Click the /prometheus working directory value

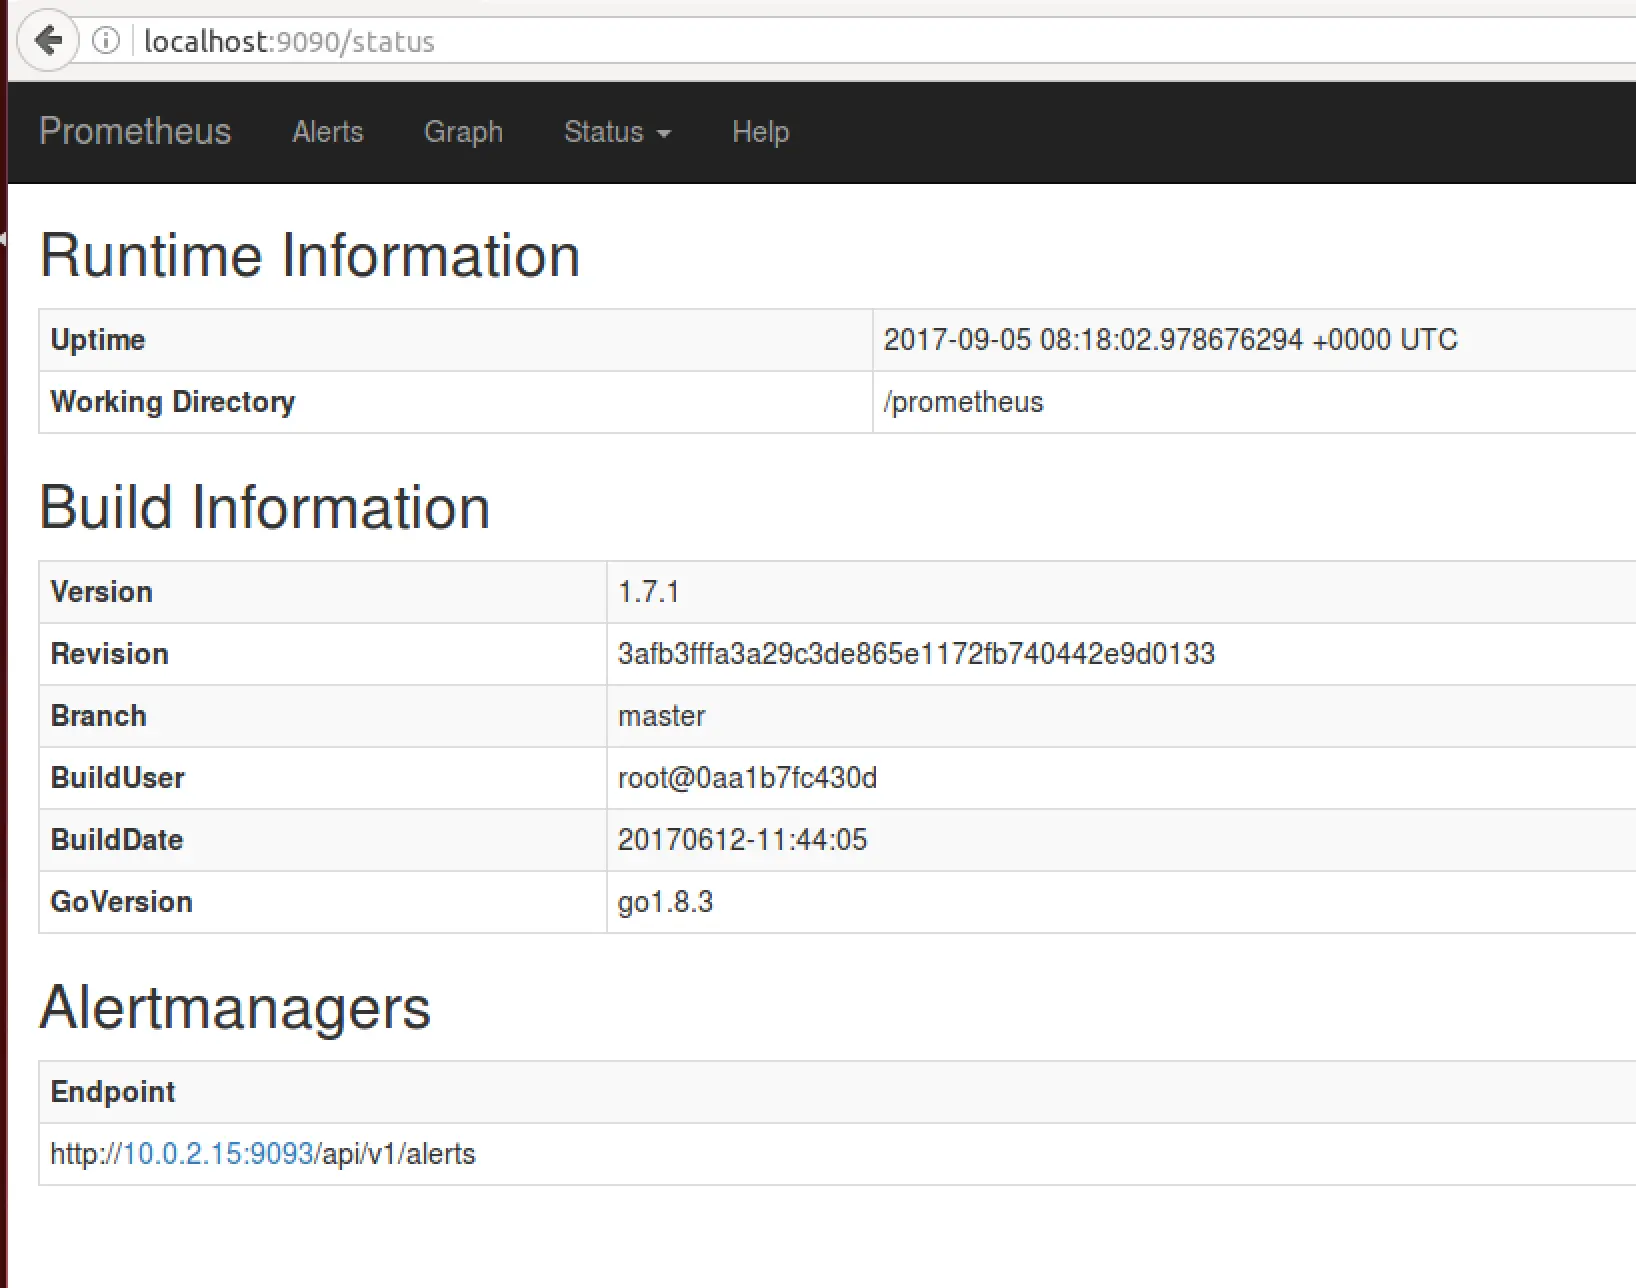(x=963, y=402)
